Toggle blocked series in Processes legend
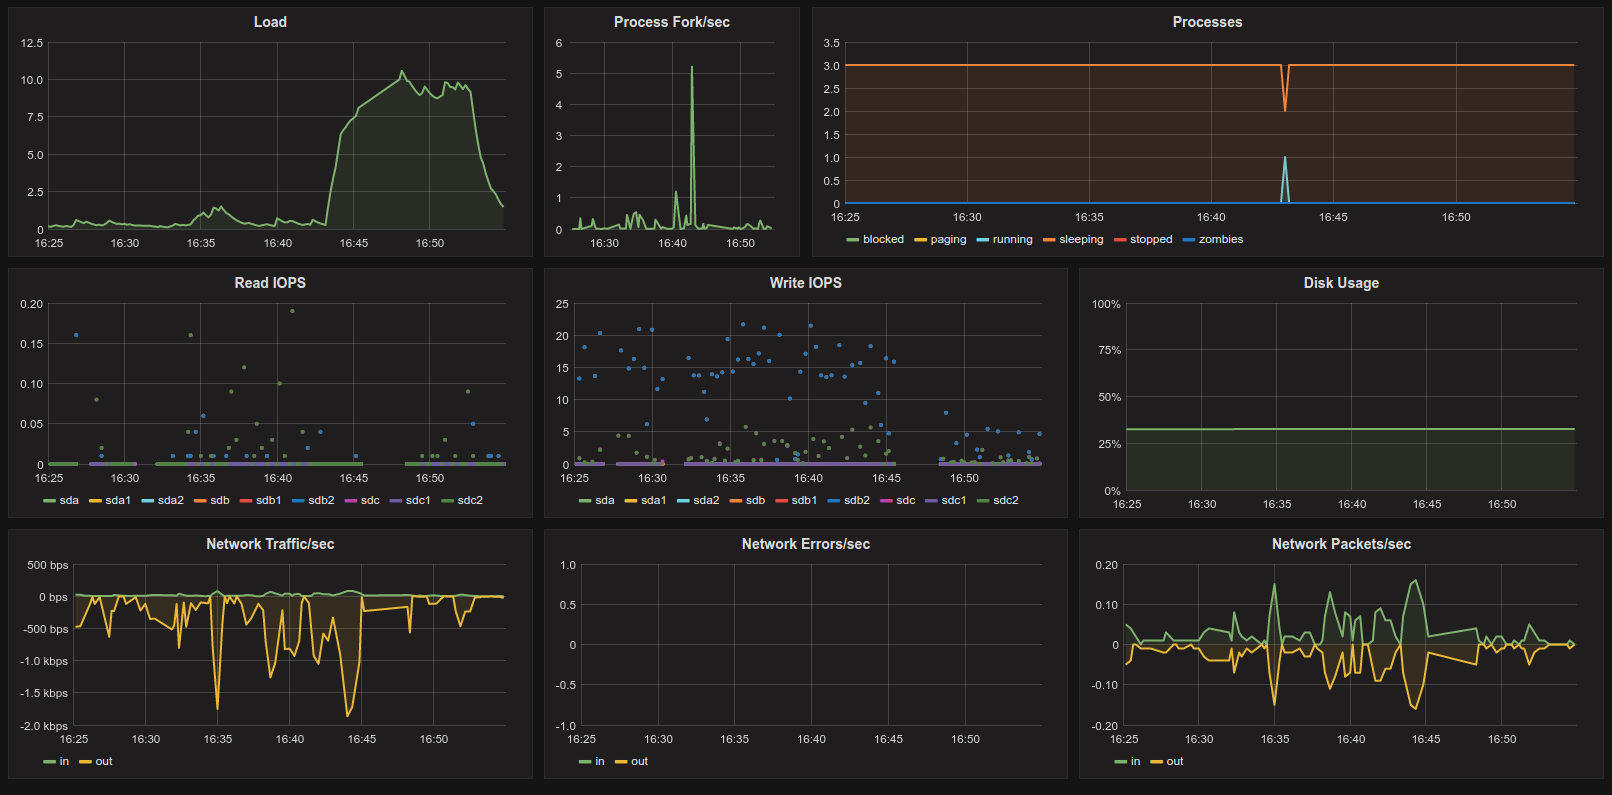1612x795 pixels. 875,239
